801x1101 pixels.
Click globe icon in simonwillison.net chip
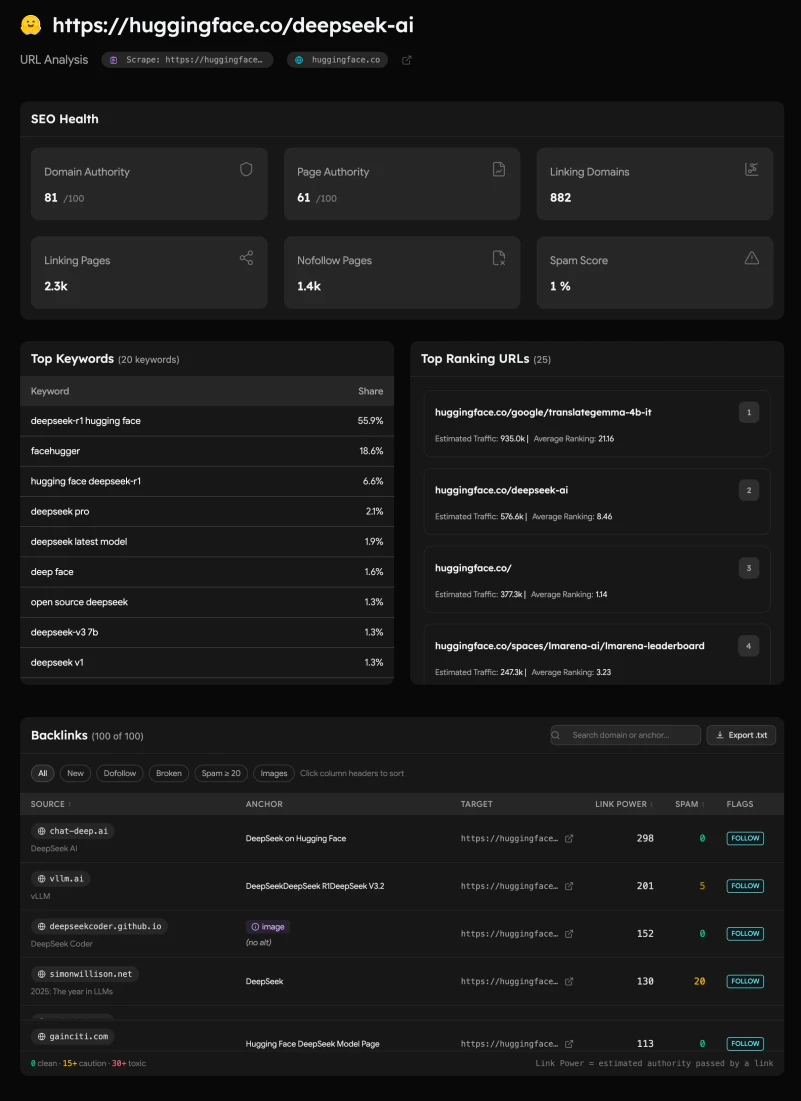click(41, 975)
